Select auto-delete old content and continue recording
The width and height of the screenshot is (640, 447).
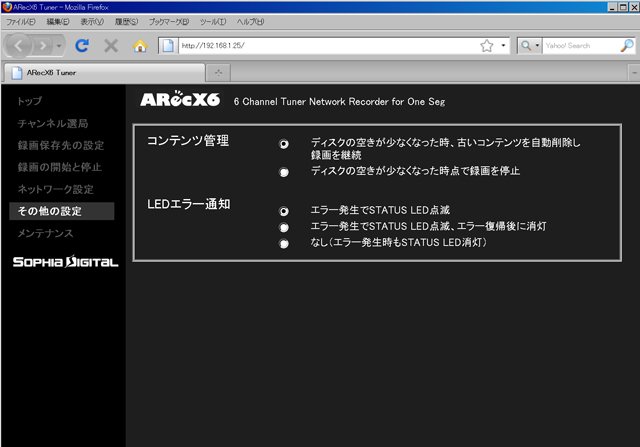point(284,144)
